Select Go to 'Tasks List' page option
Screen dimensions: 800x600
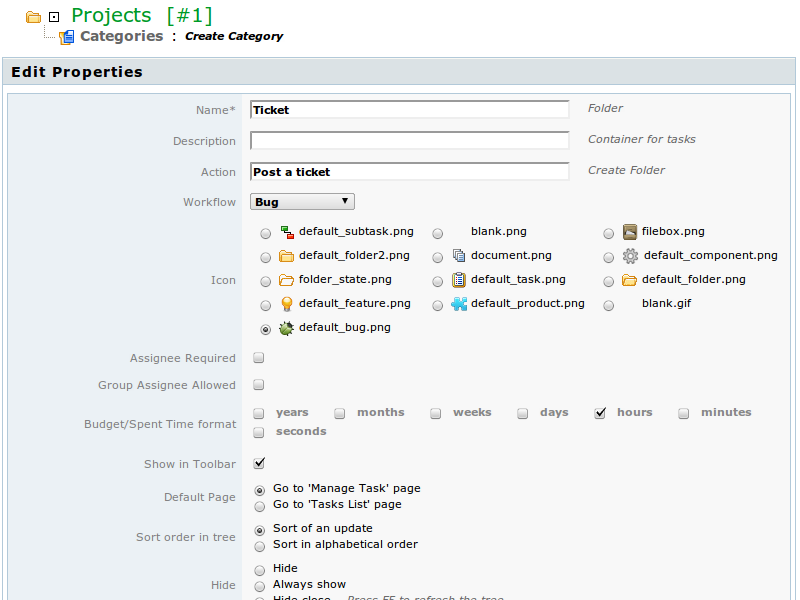pos(260,506)
